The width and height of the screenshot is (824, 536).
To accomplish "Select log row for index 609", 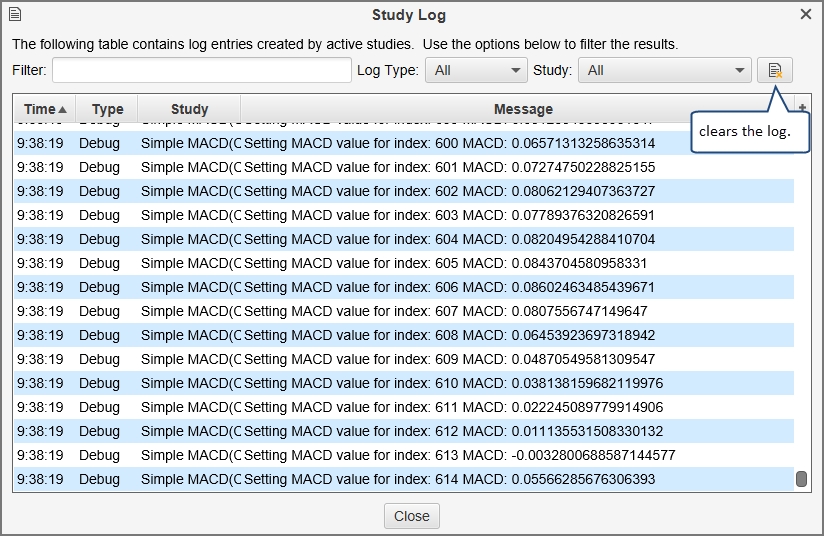I will coord(400,359).
